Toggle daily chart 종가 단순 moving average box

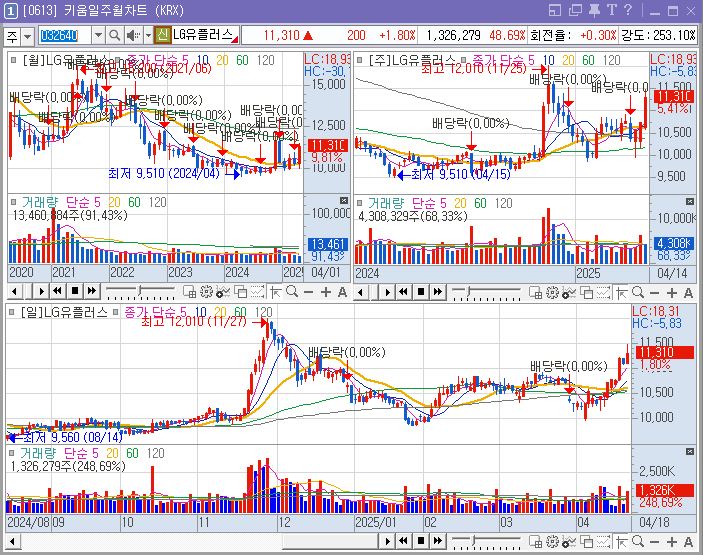click(x=116, y=312)
